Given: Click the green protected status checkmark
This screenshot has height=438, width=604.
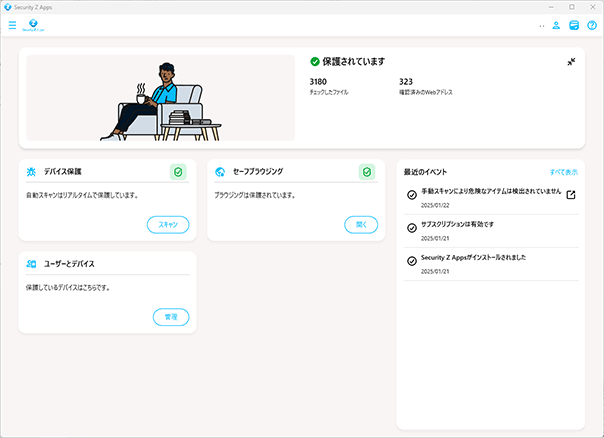Looking at the screenshot, I should tap(315, 62).
